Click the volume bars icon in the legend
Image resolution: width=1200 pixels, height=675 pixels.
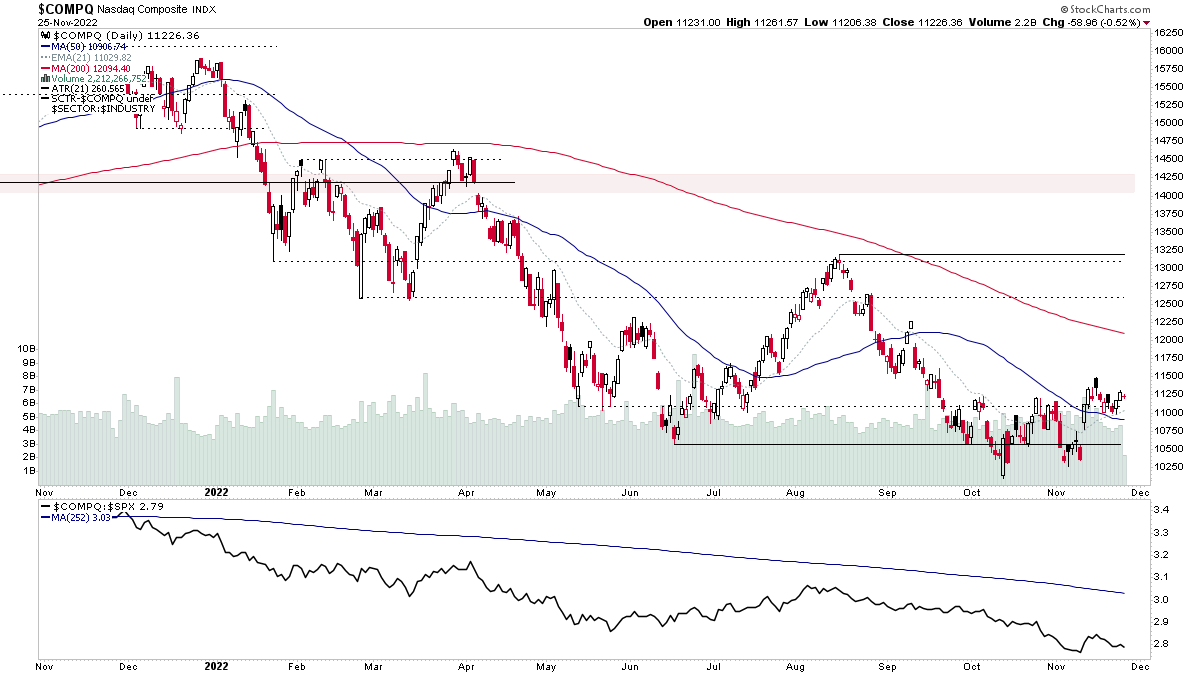[43, 78]
